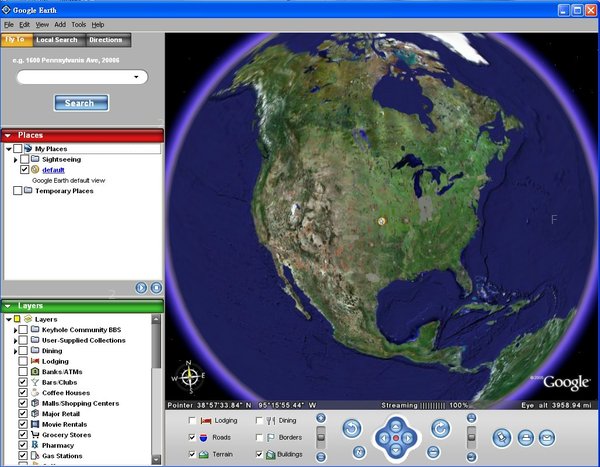600x467 pixels.
Task: Expand the Sightseeing folder
Action: coord(15,159)
